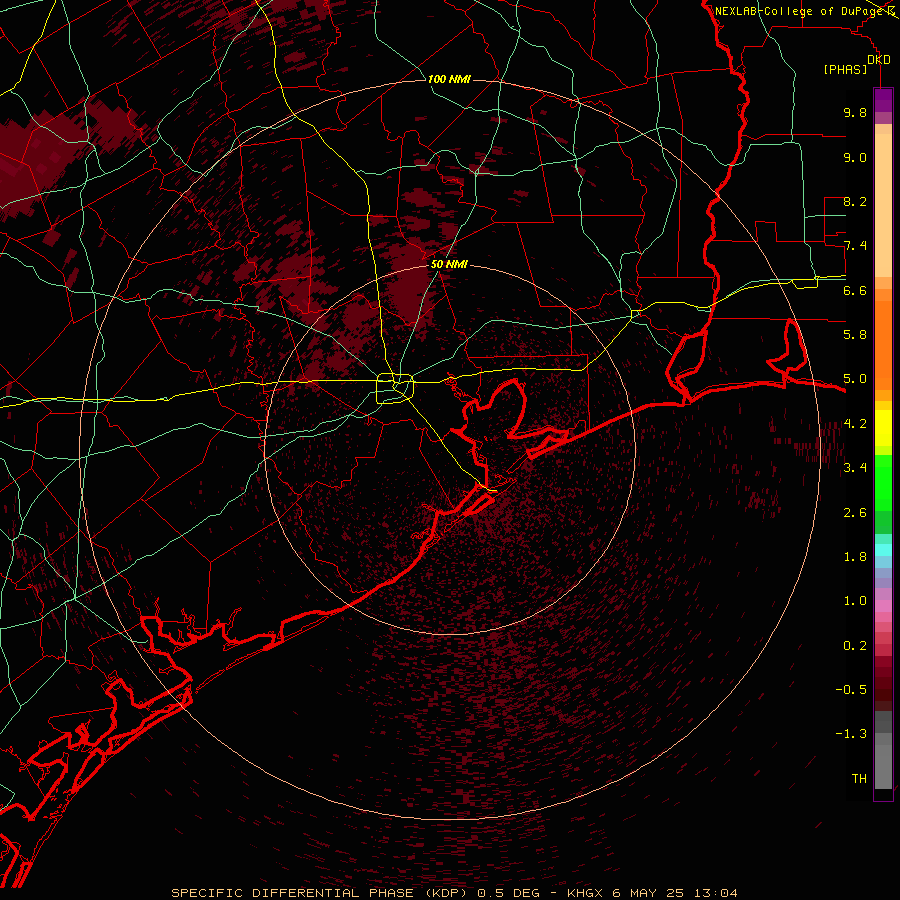Click the 2.6 value on the color scale
900x900 pixels.
click(855, 513)
